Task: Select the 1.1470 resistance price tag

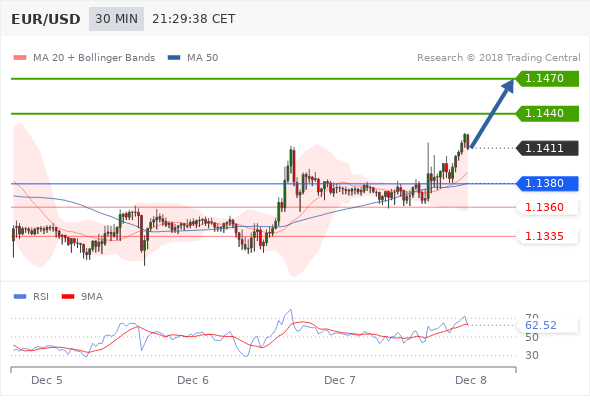Action: pyautogui.click(x=547, y=78)
